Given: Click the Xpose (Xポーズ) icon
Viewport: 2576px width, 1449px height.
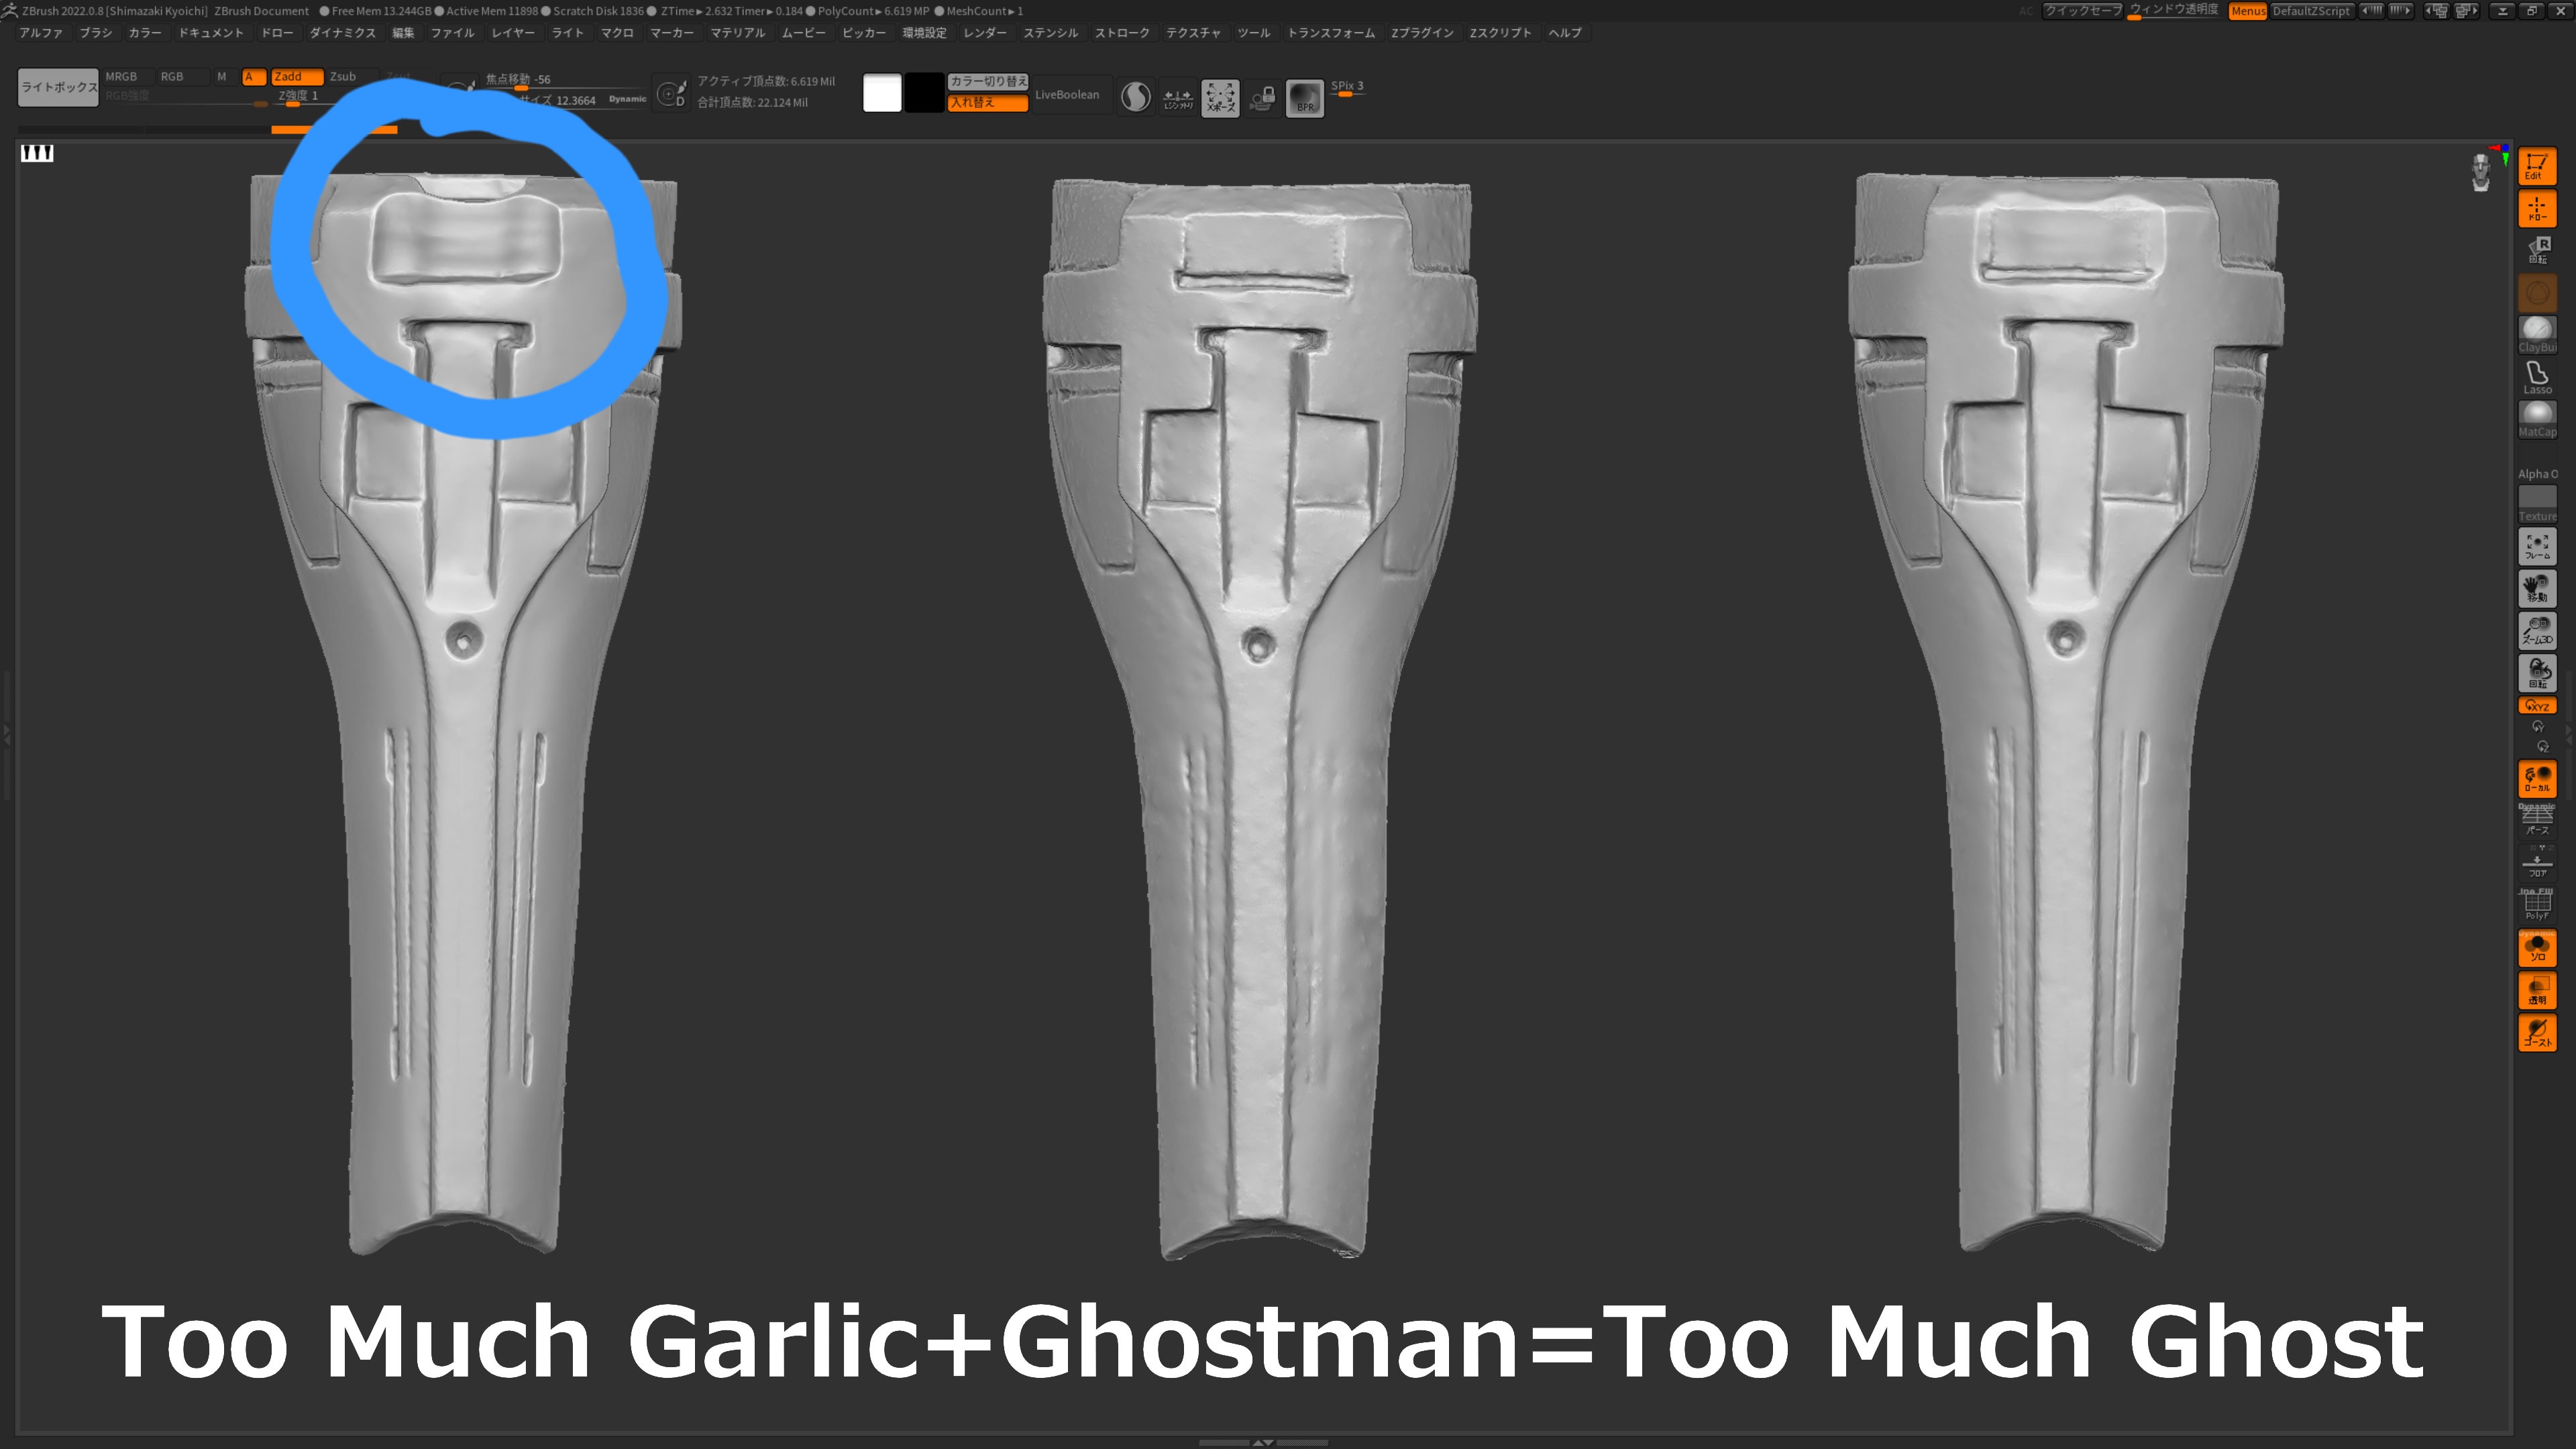Looking at the screenshot, I should pyautogui.click(x=1220, y=98).
